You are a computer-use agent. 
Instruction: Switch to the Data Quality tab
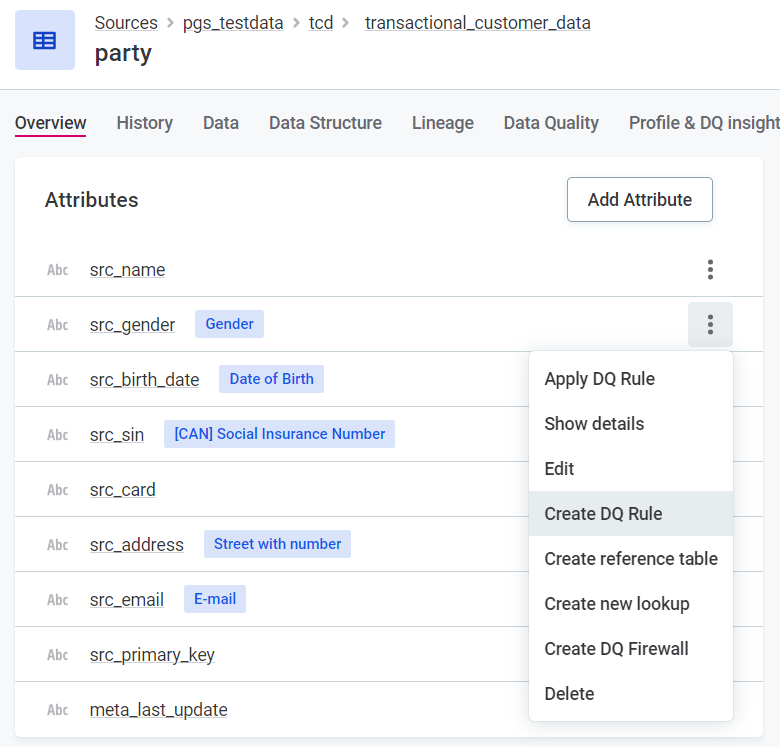click(x=551, y=123)
